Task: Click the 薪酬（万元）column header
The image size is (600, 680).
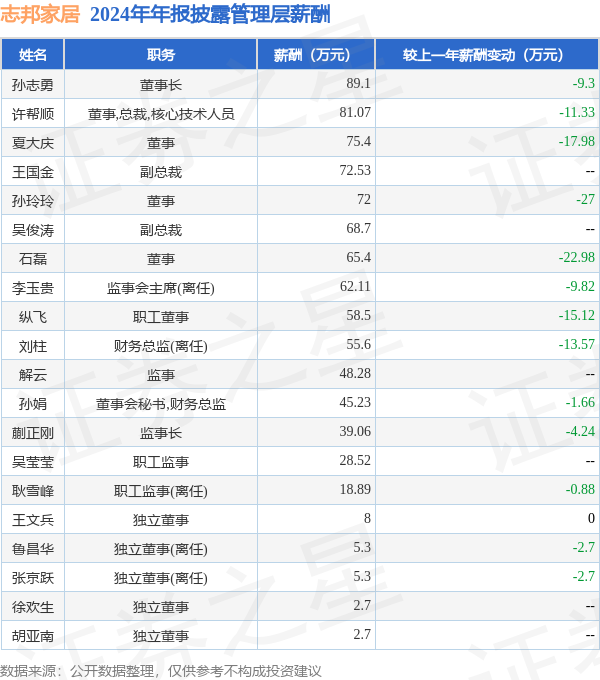Action: pyautogui.click(x=316, y=55)
